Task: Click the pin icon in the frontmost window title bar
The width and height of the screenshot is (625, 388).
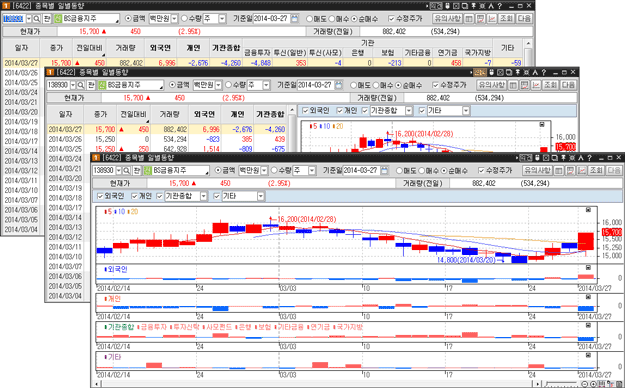Action: 563,158
